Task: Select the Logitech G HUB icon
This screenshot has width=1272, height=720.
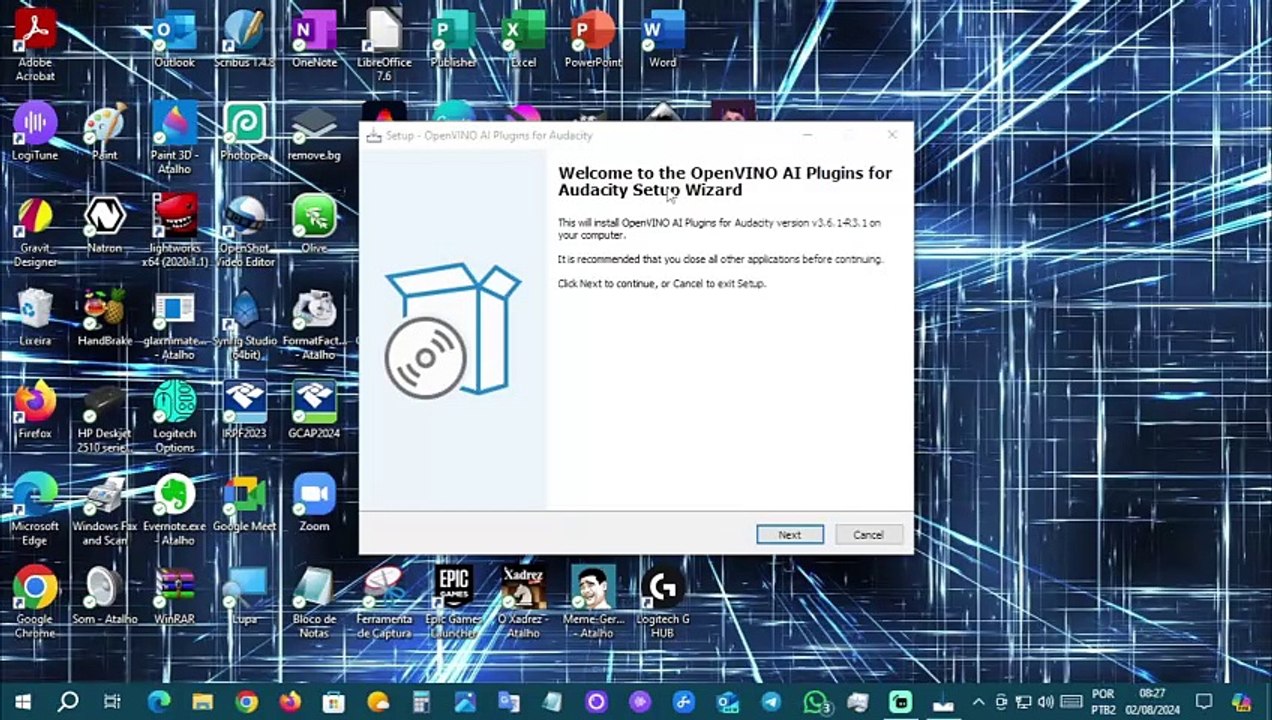Action: pos(662,603)
